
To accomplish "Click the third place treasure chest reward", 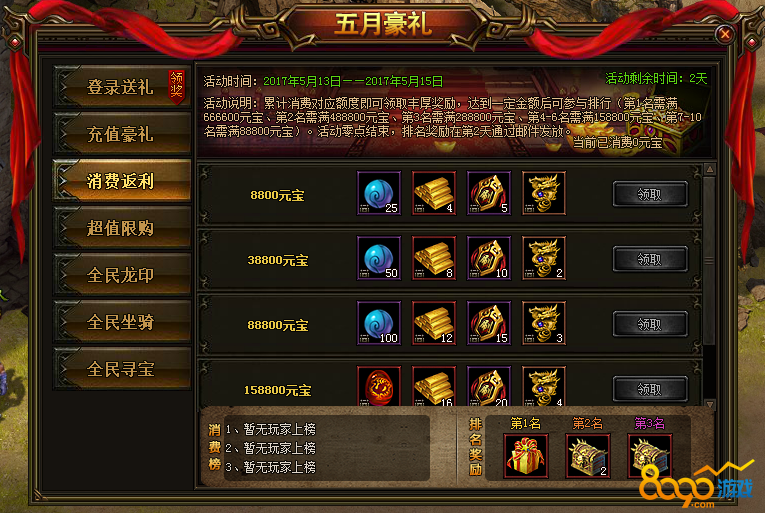I will pos(649,455).
